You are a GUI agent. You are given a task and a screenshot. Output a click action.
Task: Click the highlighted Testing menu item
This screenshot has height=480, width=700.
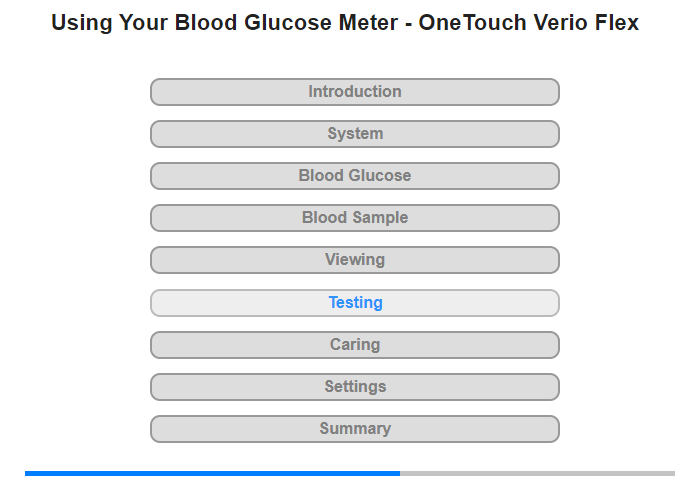[x=354, y=303]
